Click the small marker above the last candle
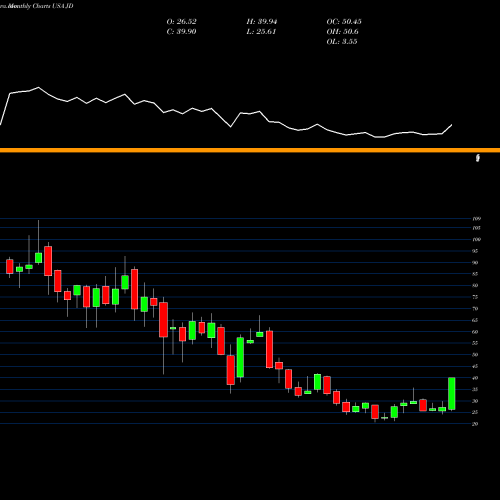This screenshot has width=500, height=500. [x=478, y=158]
